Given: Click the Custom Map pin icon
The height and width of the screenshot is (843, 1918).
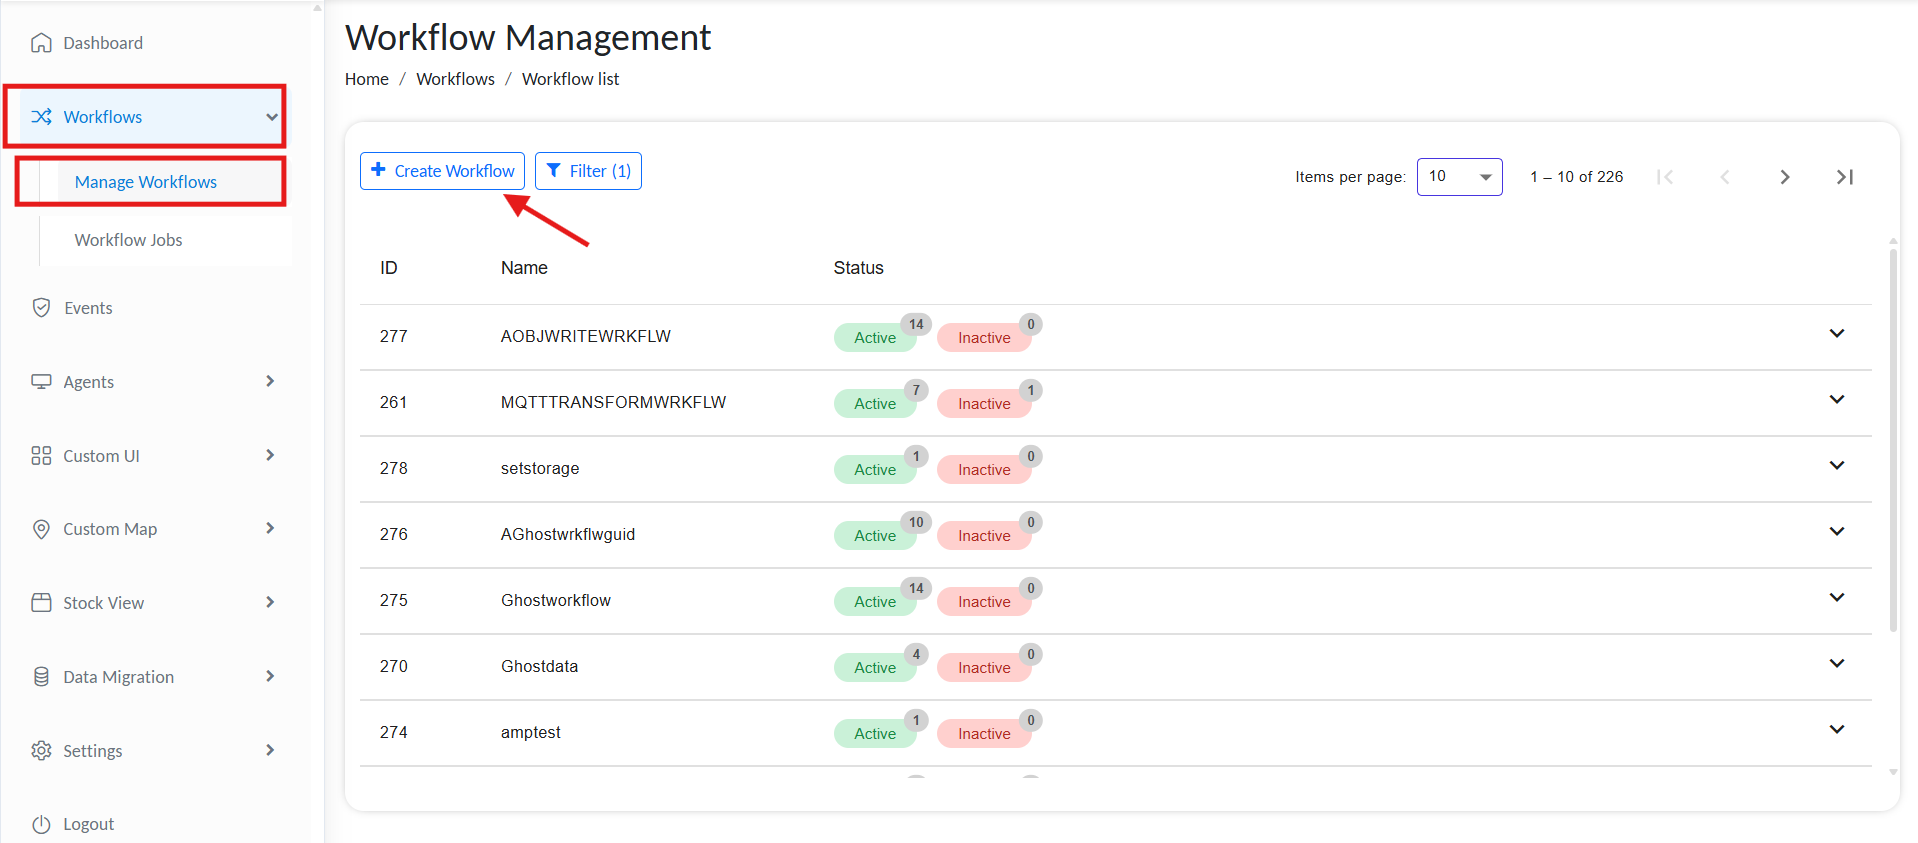Looking at the screenshot, I should [x=41, y=529].
